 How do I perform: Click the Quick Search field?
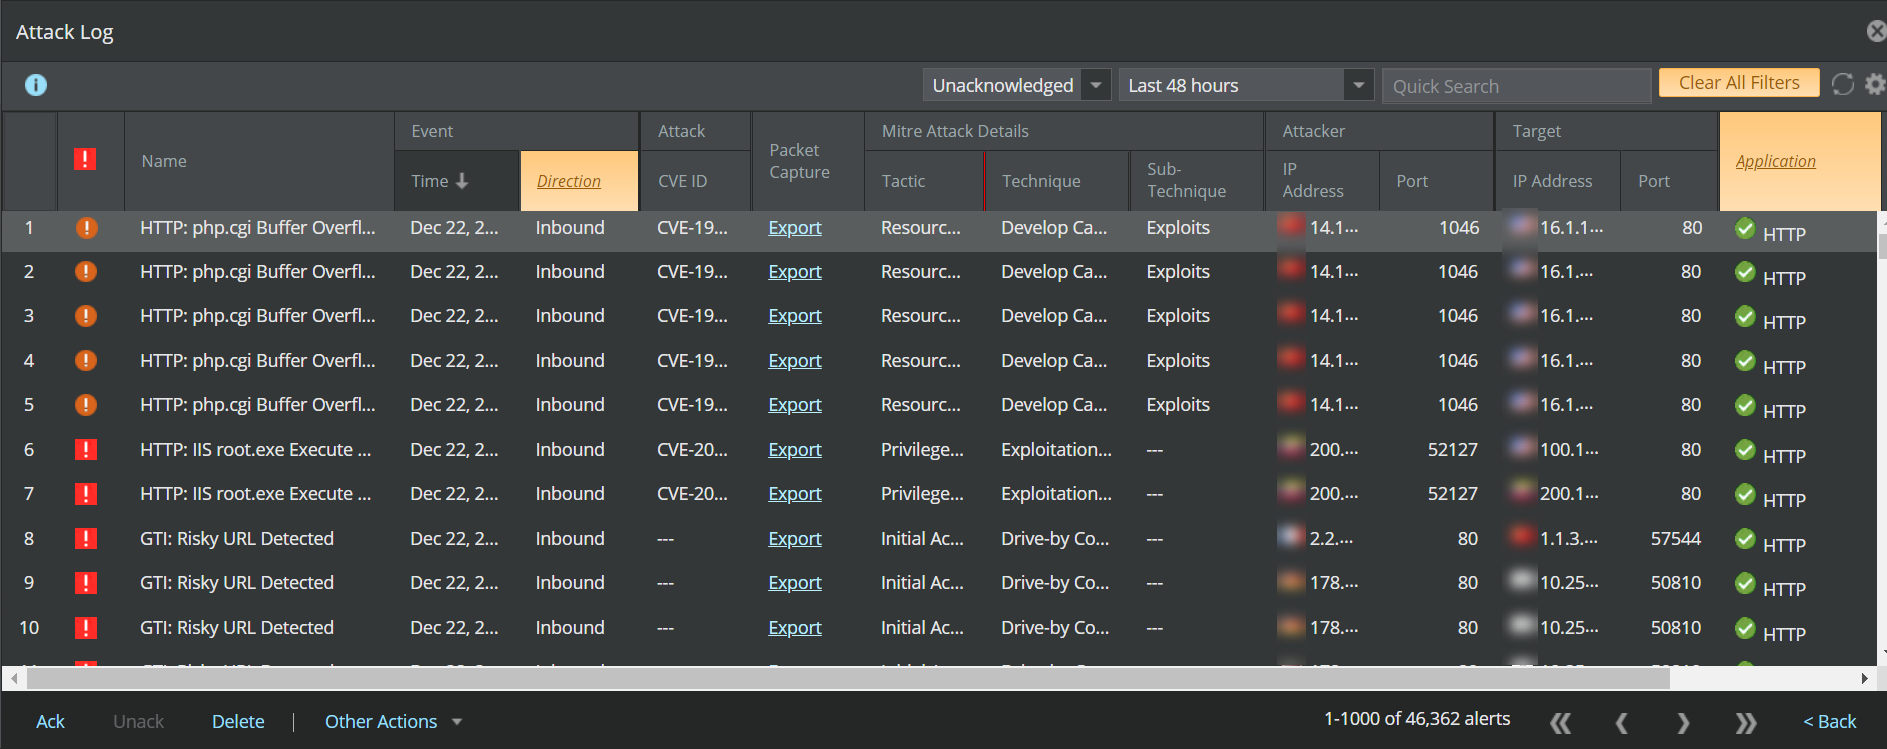pos(1516,86)
